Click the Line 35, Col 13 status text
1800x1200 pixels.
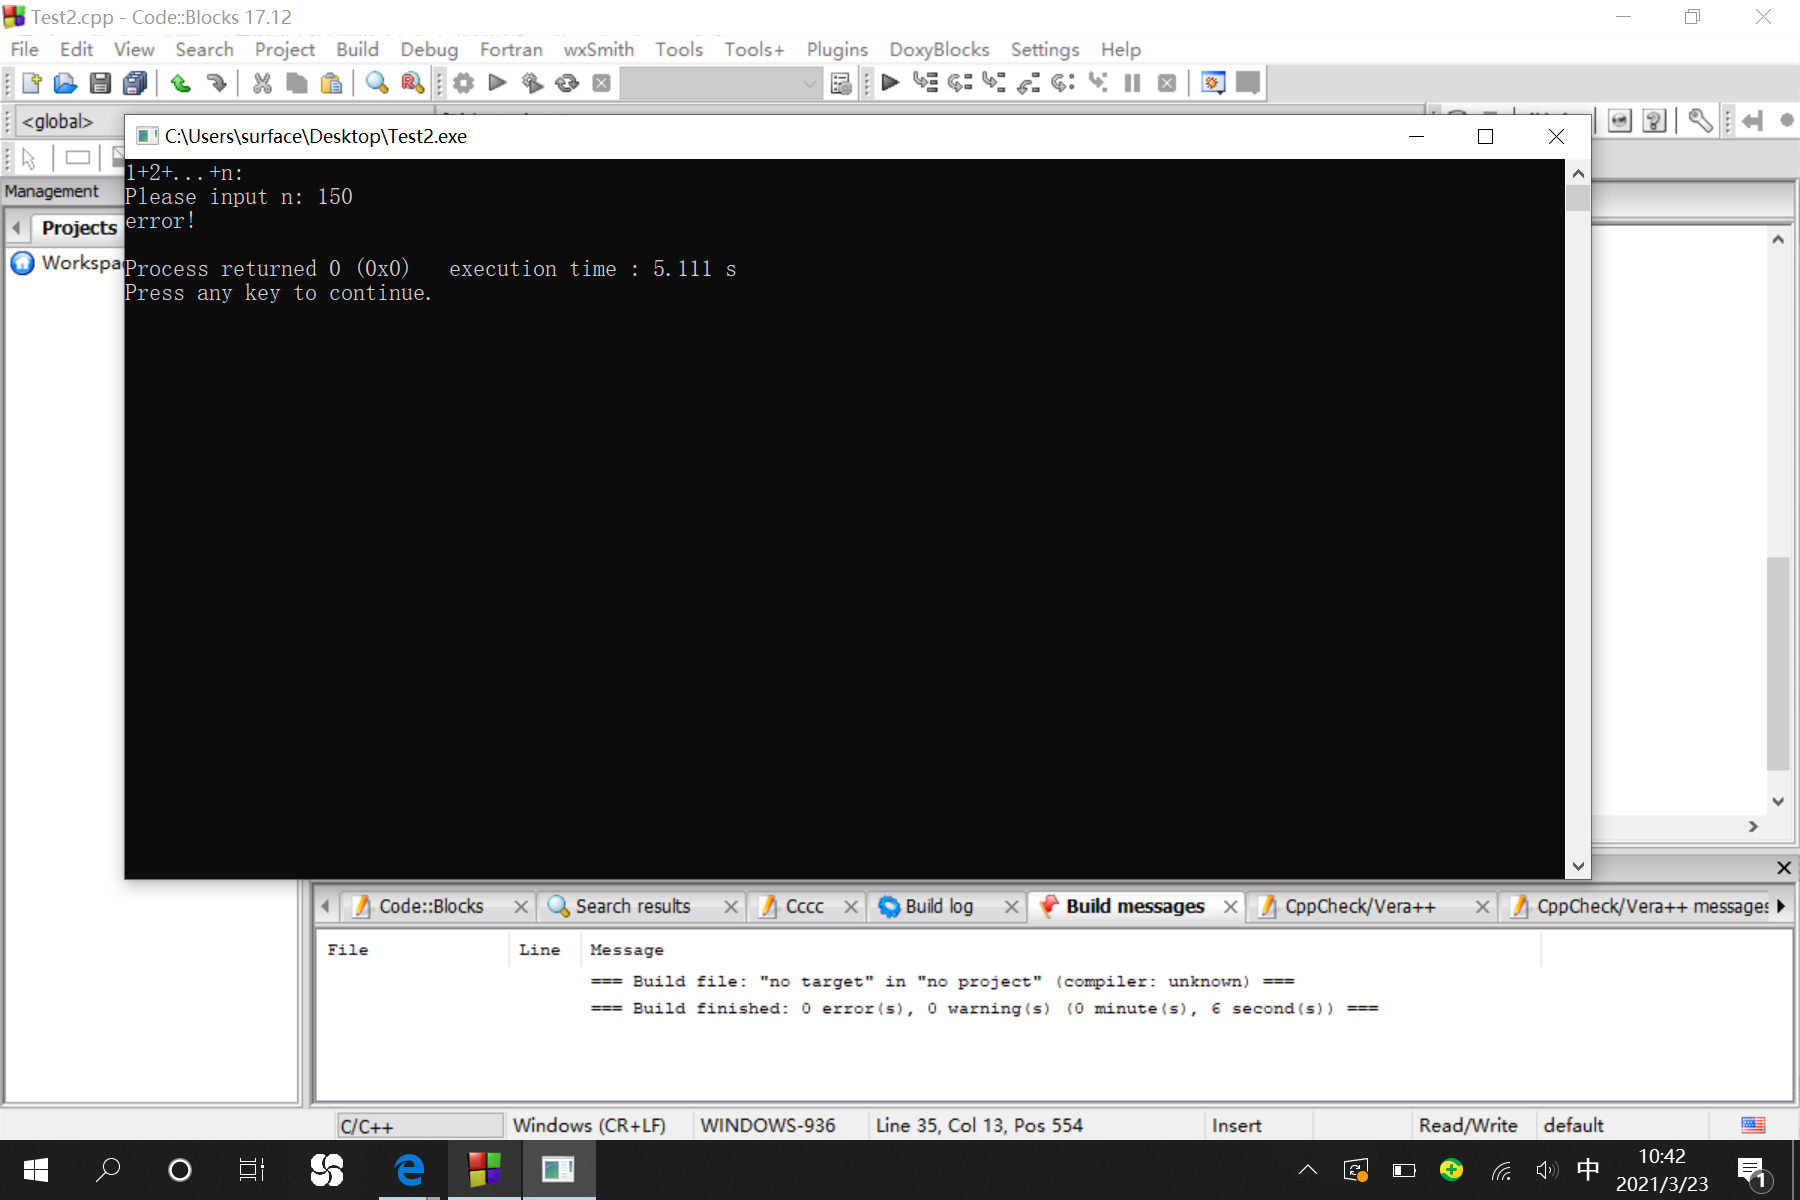979,1126
